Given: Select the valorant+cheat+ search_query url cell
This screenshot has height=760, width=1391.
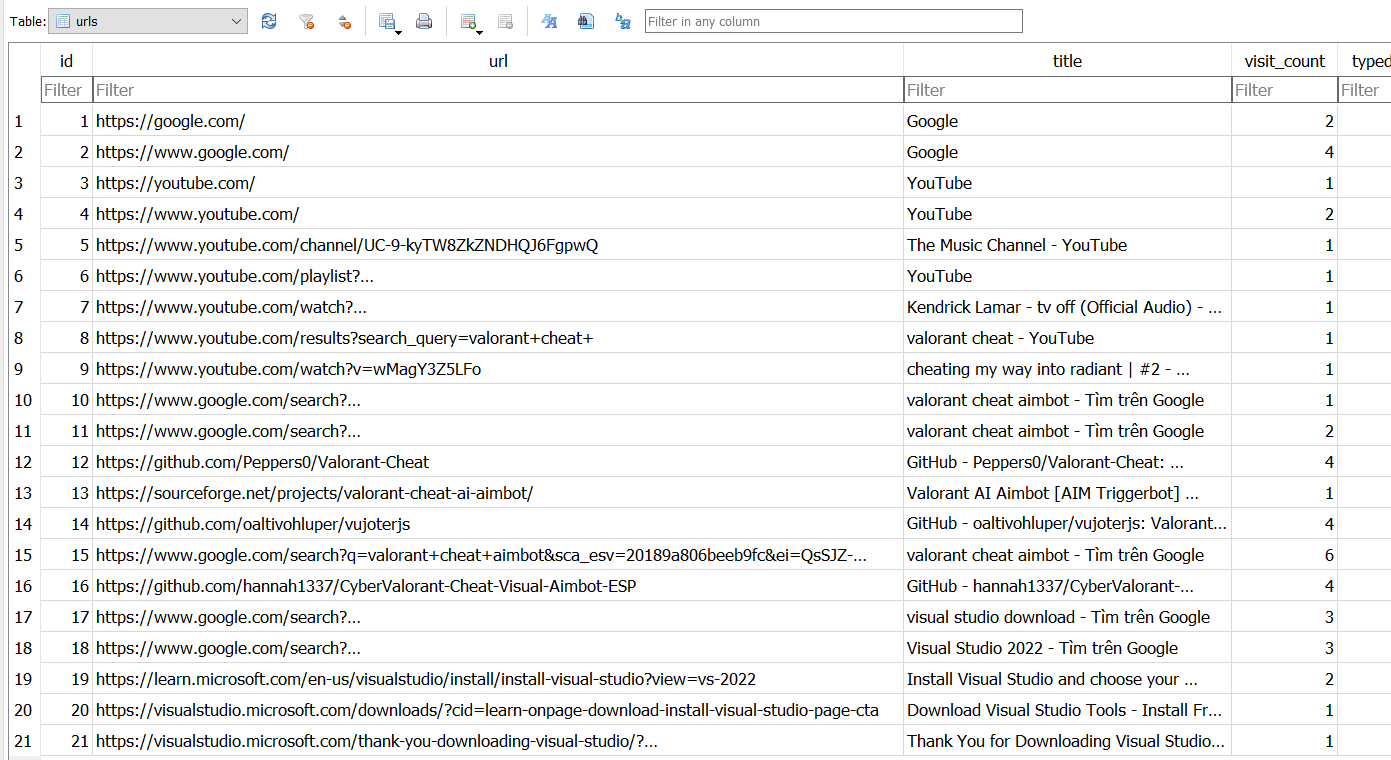Looking at the screenshot, I should coord(498,338).
